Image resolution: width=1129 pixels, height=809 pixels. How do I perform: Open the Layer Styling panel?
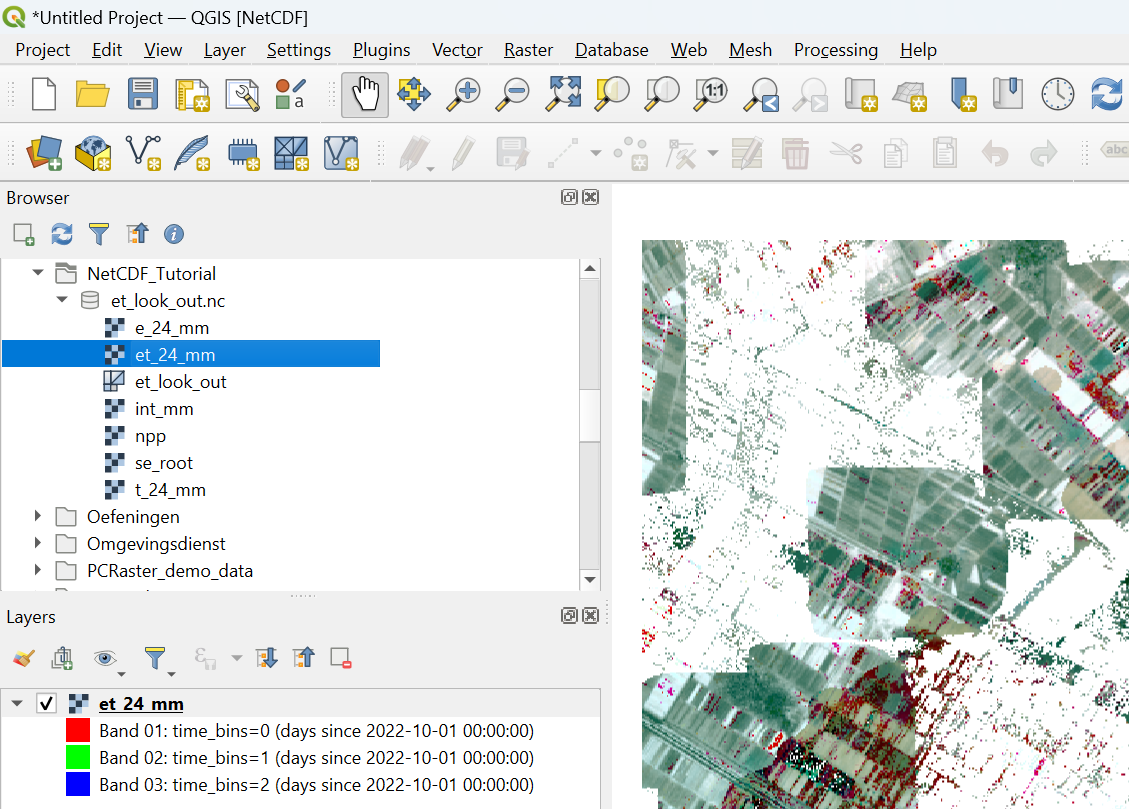[x=22, y=658]
